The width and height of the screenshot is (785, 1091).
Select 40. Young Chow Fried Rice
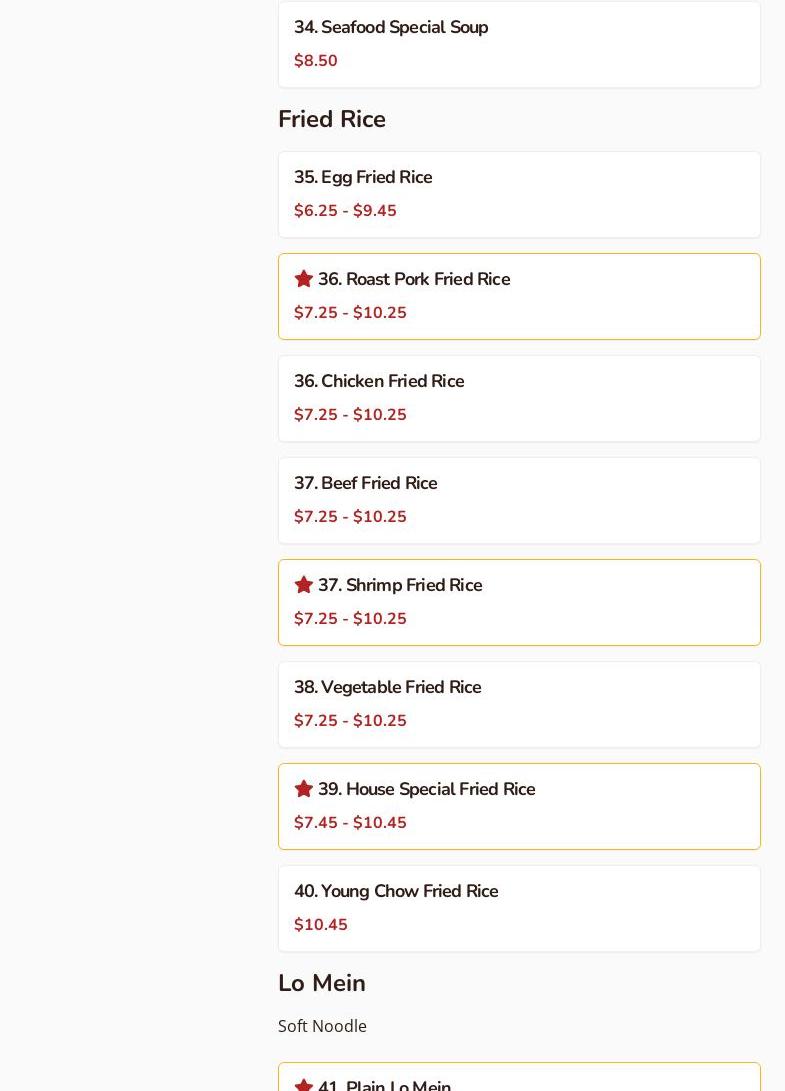(396, 892)
